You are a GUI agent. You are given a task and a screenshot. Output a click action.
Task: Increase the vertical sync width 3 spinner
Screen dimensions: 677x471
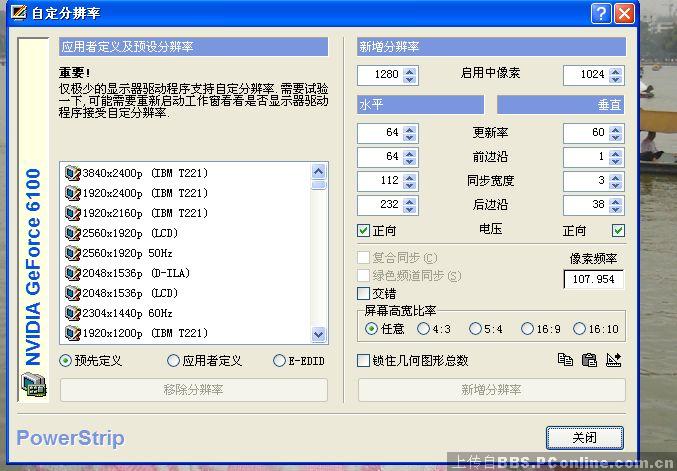point(616,177)
